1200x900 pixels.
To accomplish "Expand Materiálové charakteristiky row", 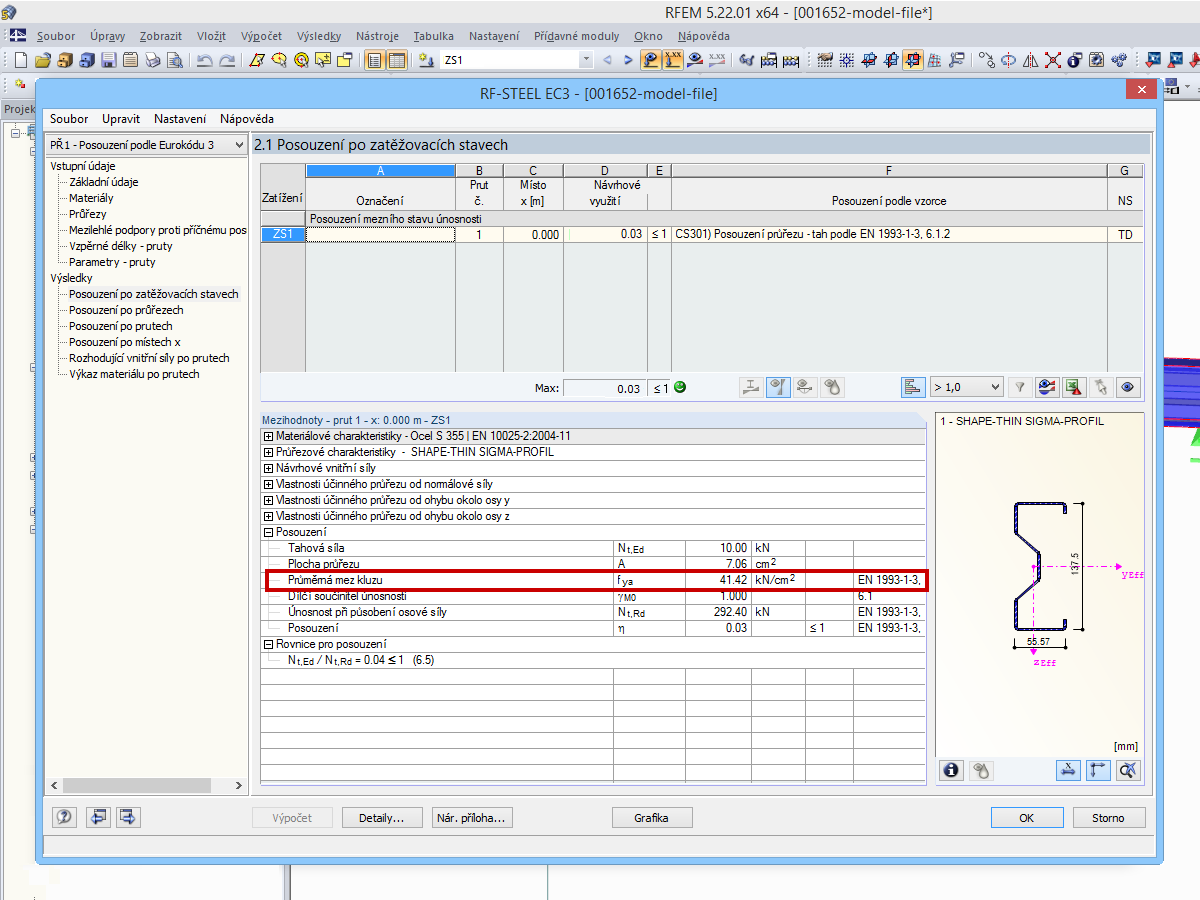I will (x=268, y=436).
